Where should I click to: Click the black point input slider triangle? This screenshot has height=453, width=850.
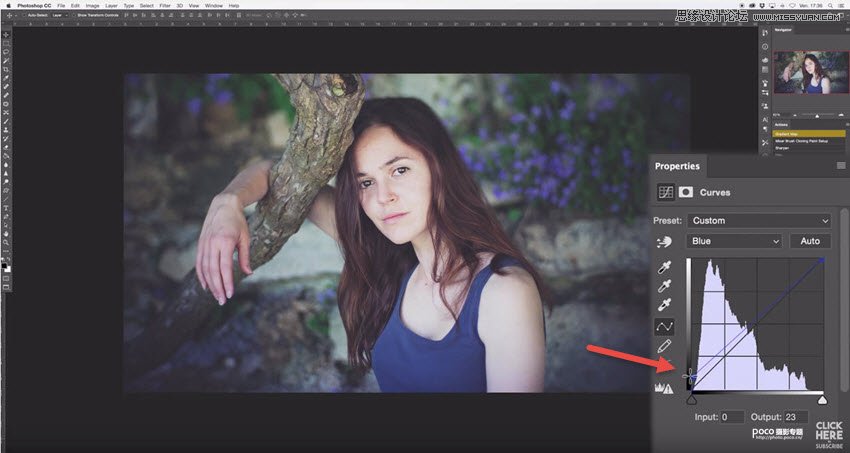691,400
